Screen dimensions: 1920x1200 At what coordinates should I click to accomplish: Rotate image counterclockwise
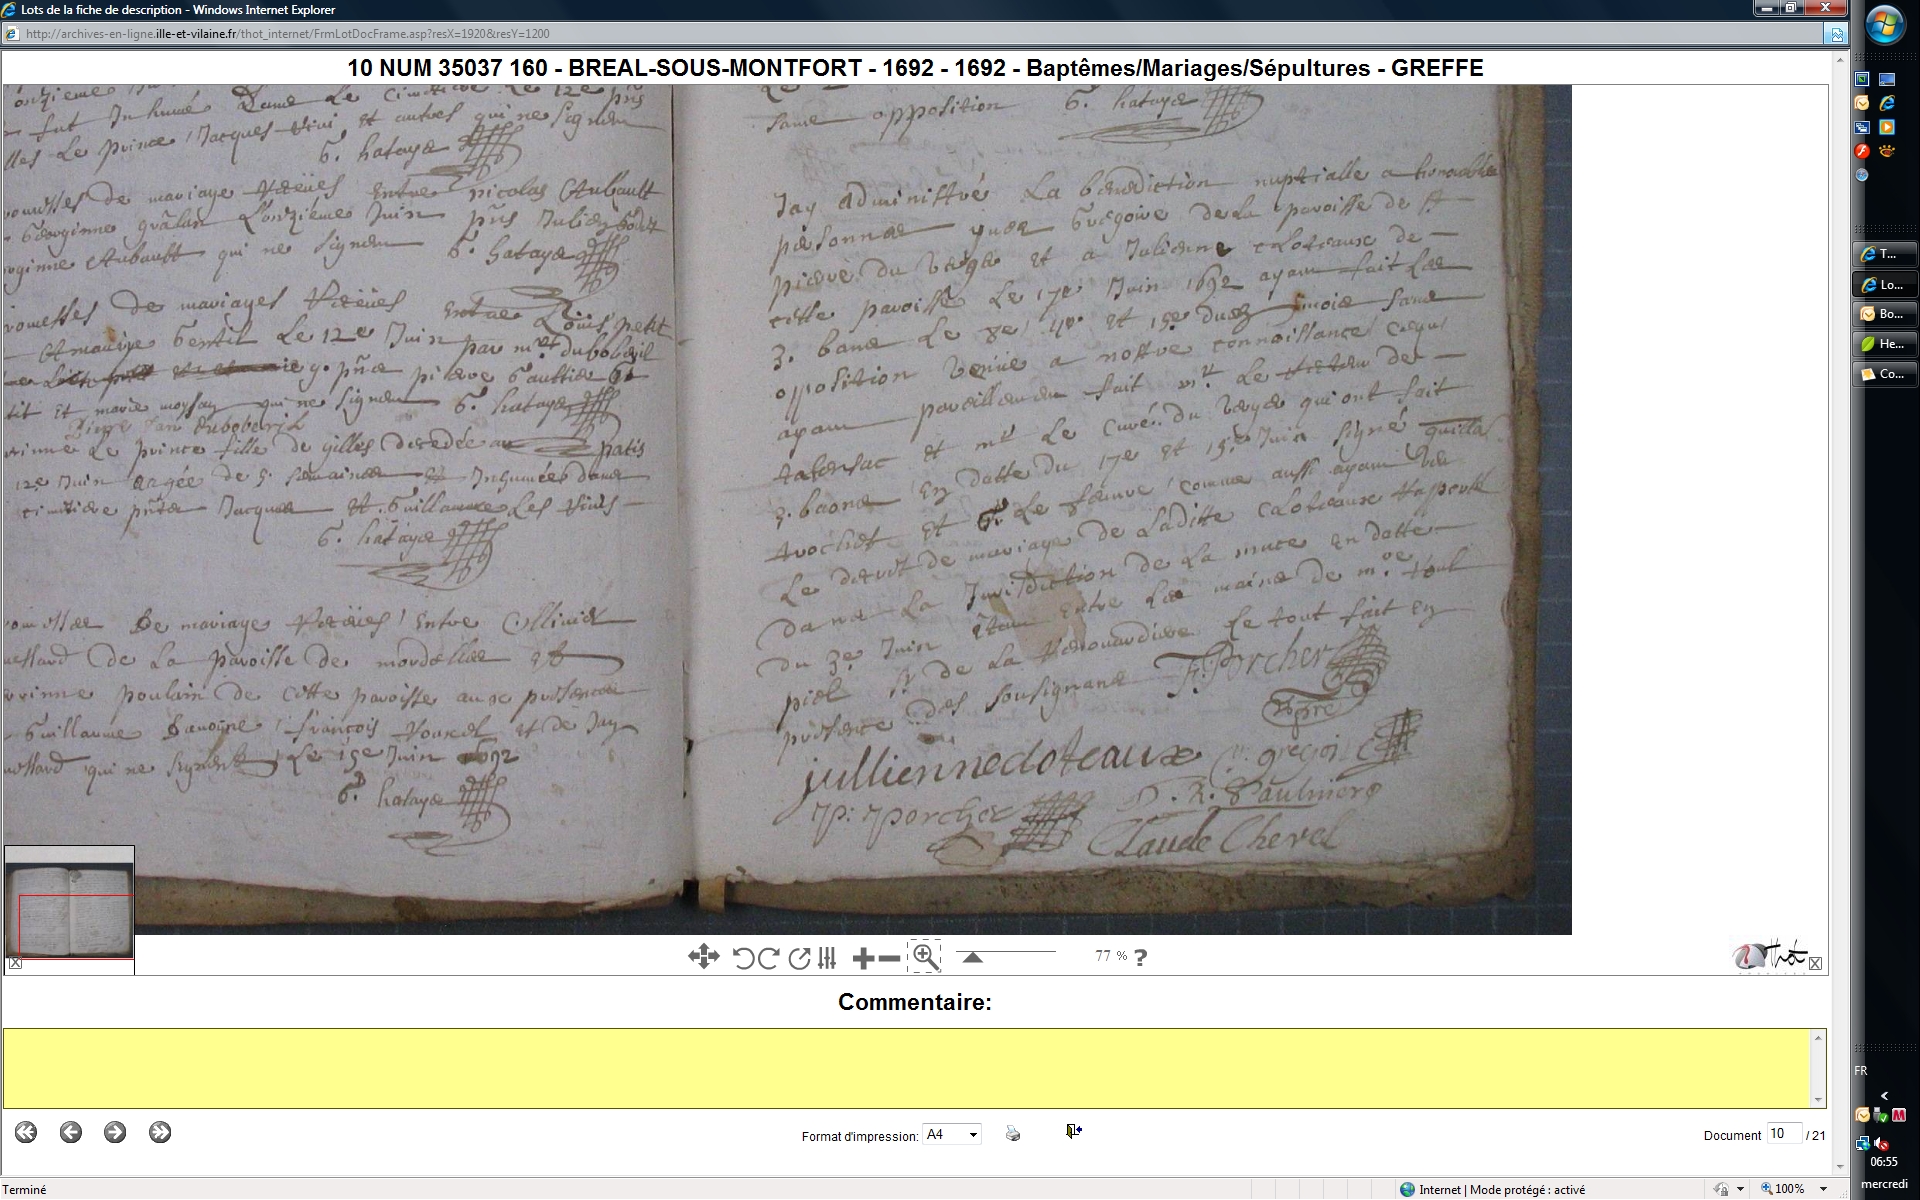click(x=743, y=958)
